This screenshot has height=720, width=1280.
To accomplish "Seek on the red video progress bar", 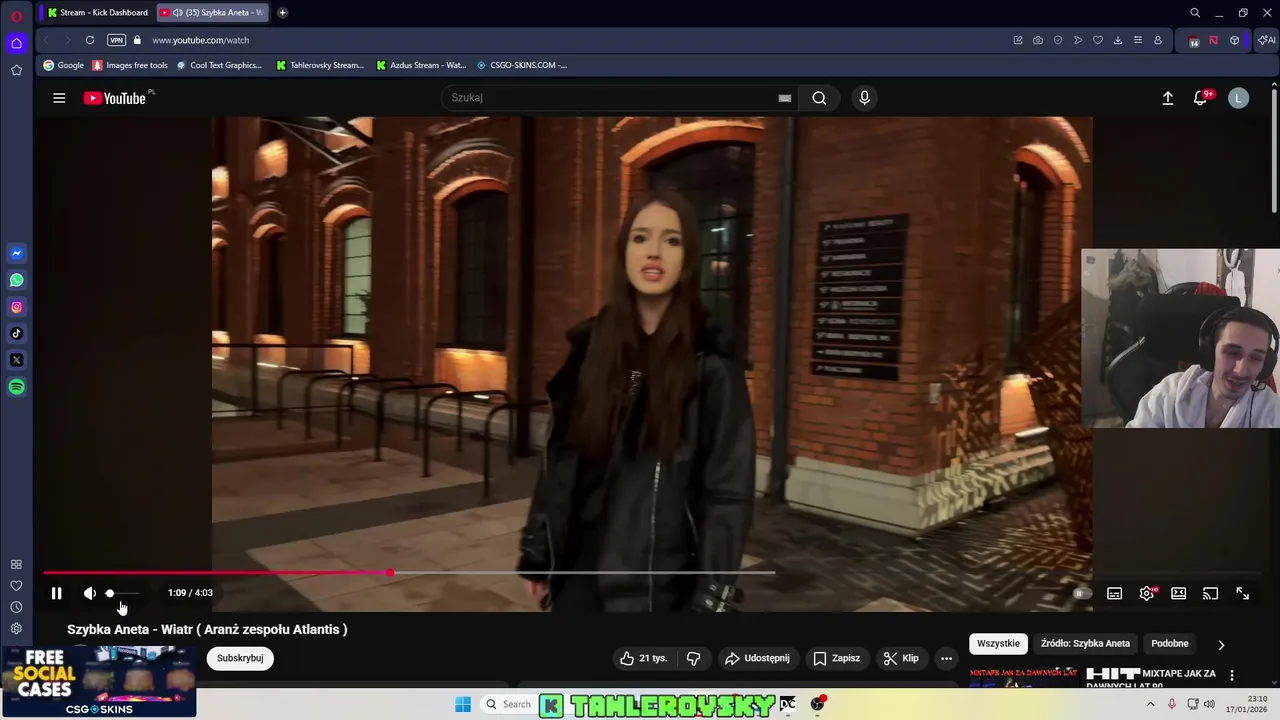I will [409, 573].
